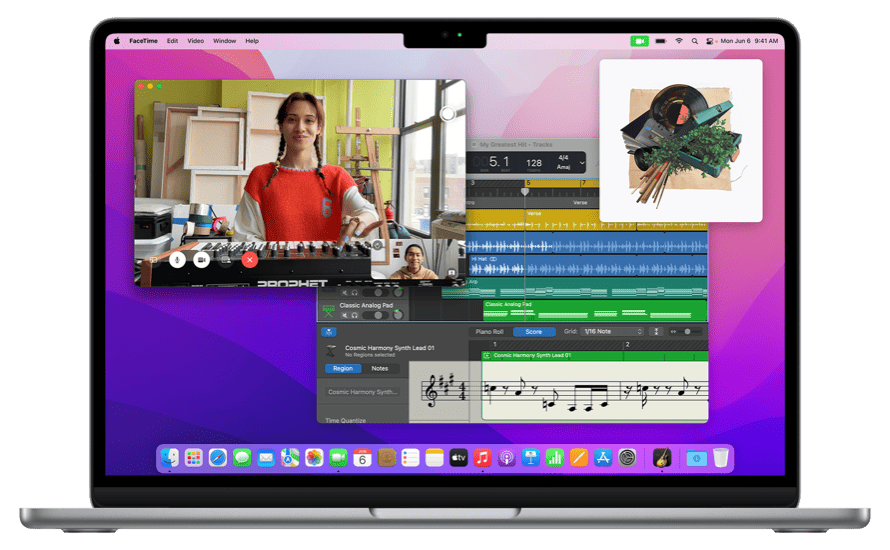Open Photos from the Dock
Viewport: 890px width, 550px height.
coord(314,457)
